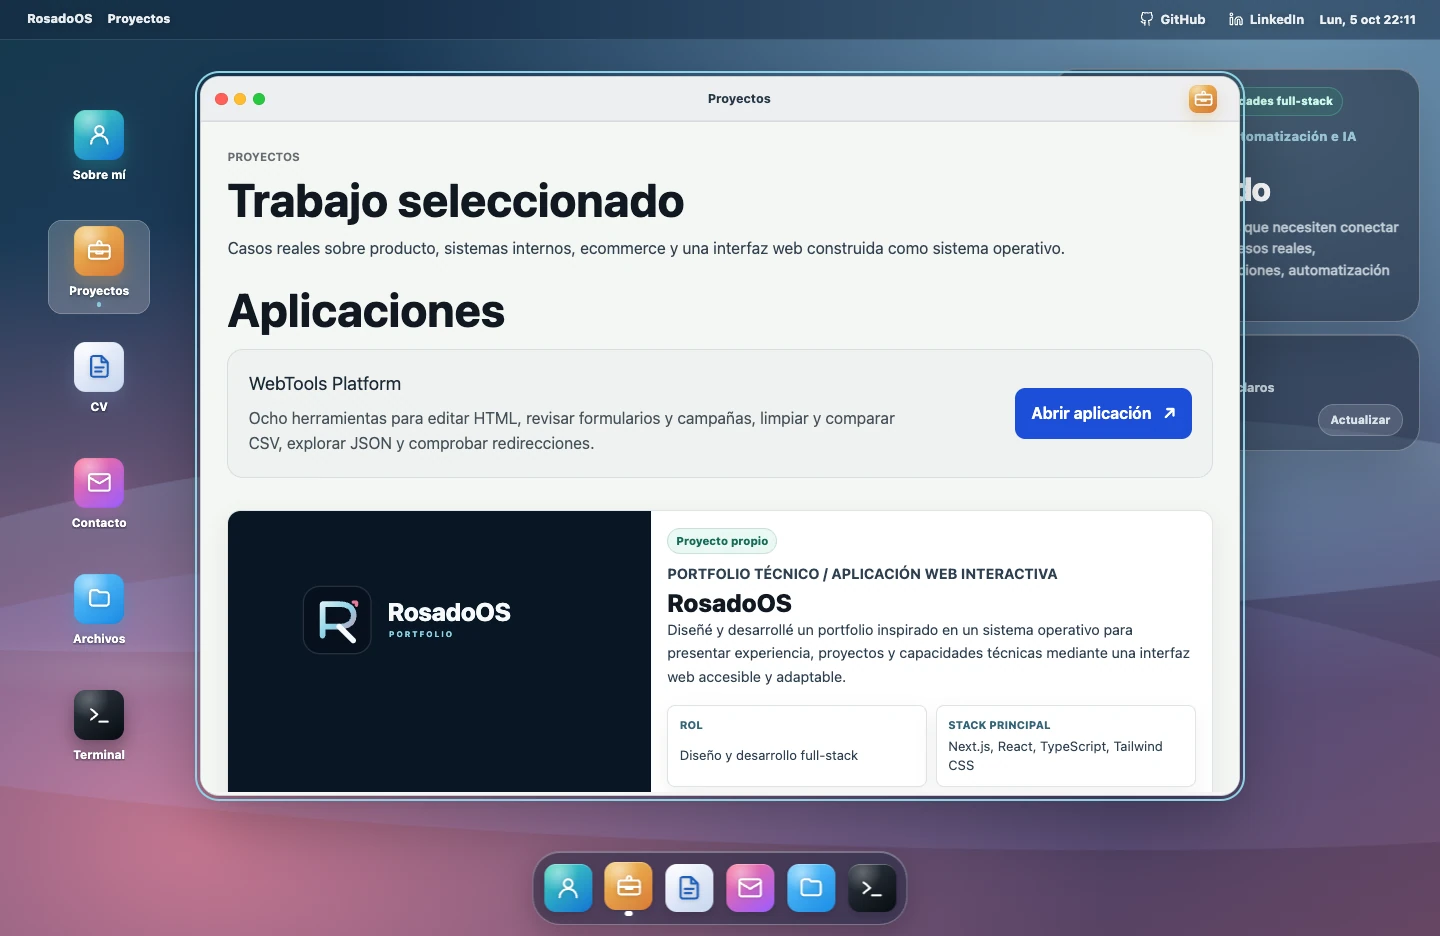
Task: Click the "Aplicaciones" heading
Action: [366, 311]
